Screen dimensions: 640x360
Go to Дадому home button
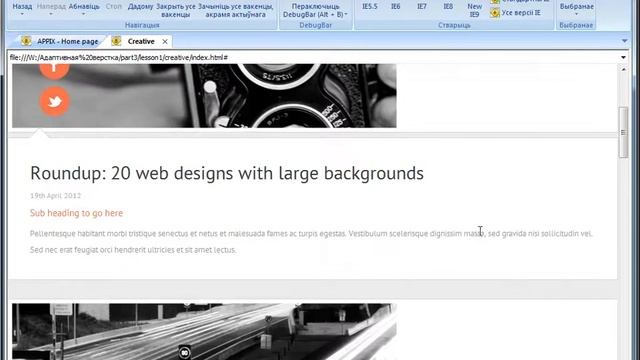(140, 7)
